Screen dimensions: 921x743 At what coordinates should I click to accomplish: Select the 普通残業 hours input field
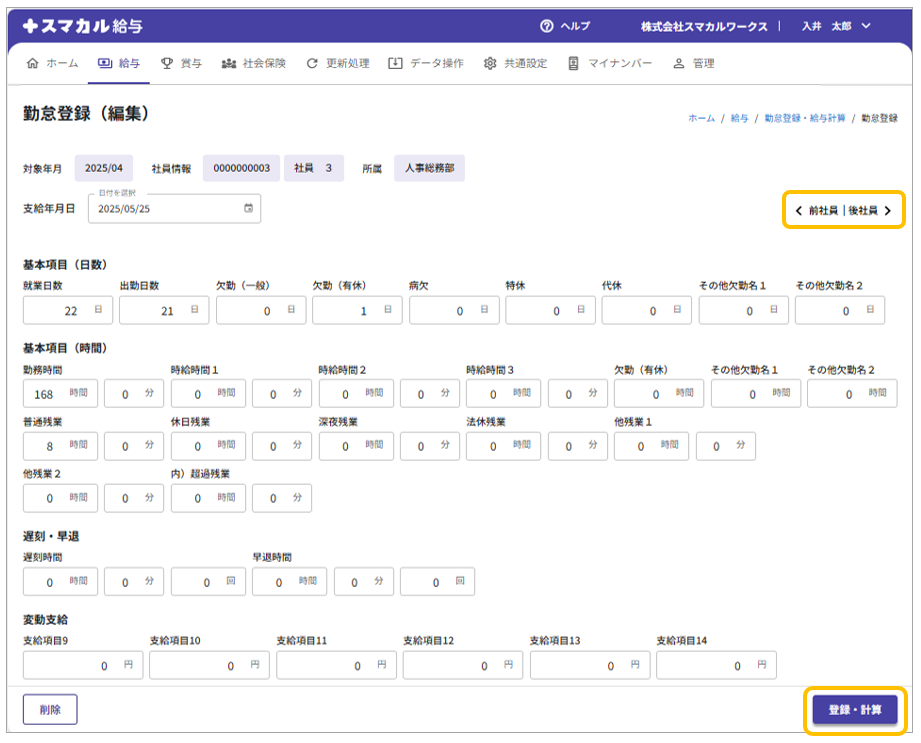[x=48, y=446]
